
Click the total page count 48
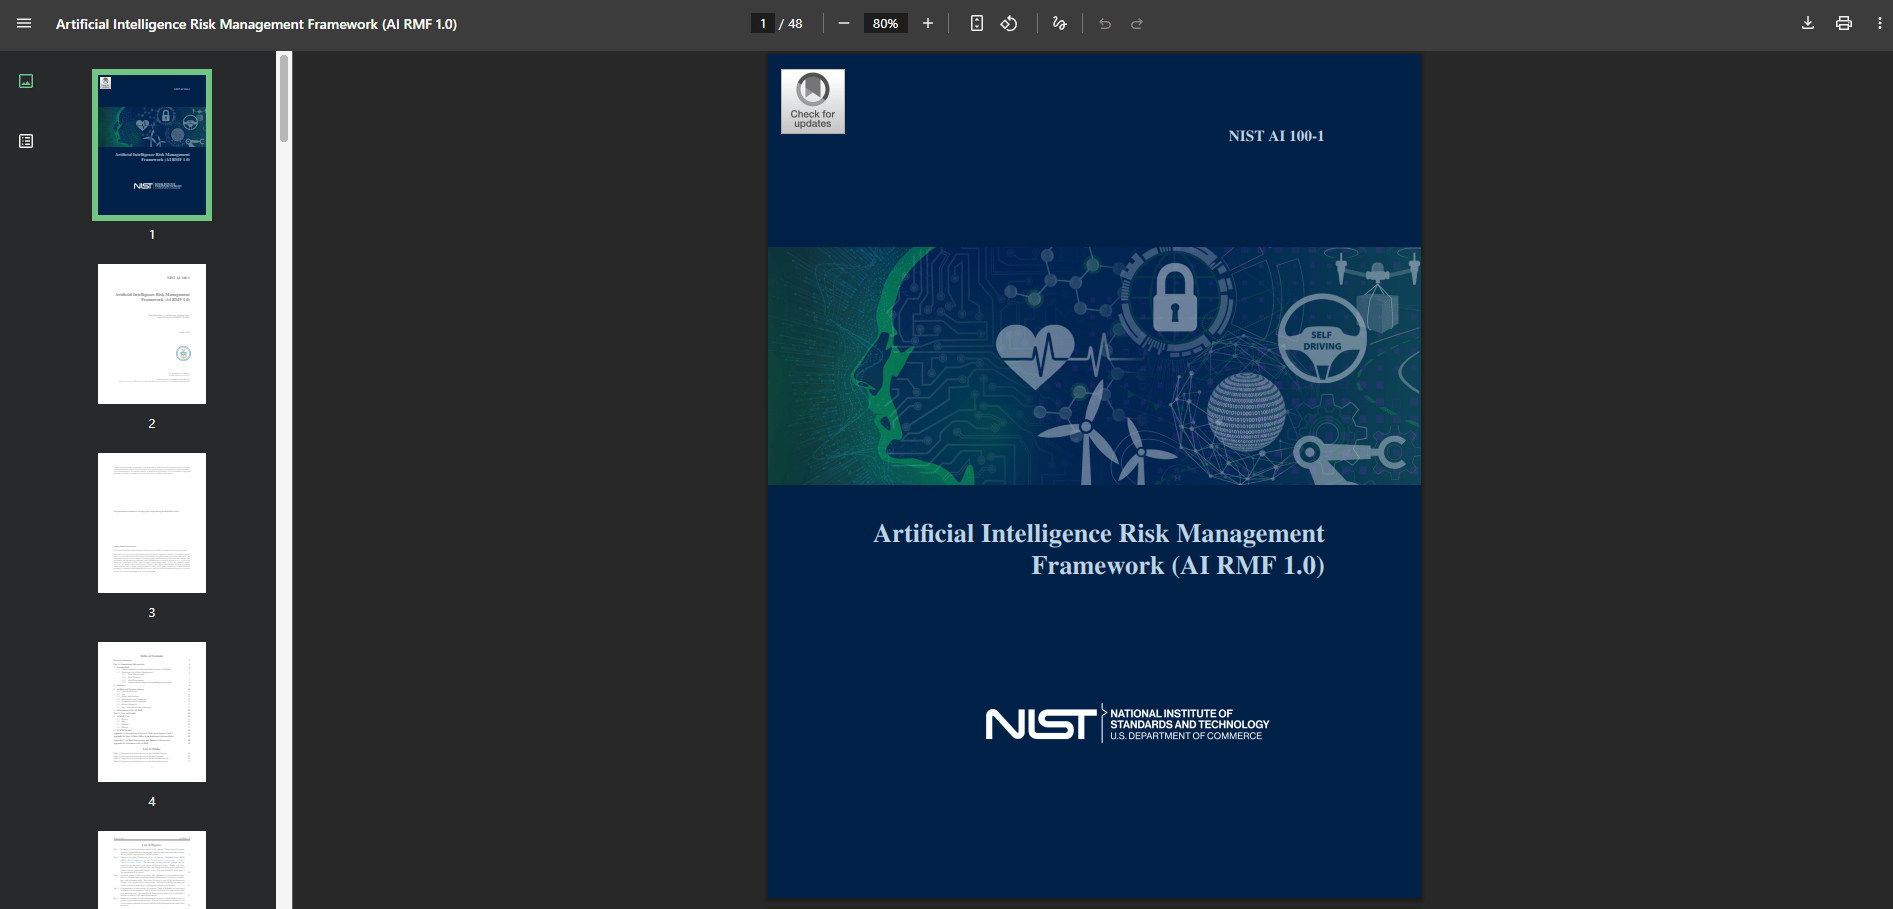coord(795,24)
